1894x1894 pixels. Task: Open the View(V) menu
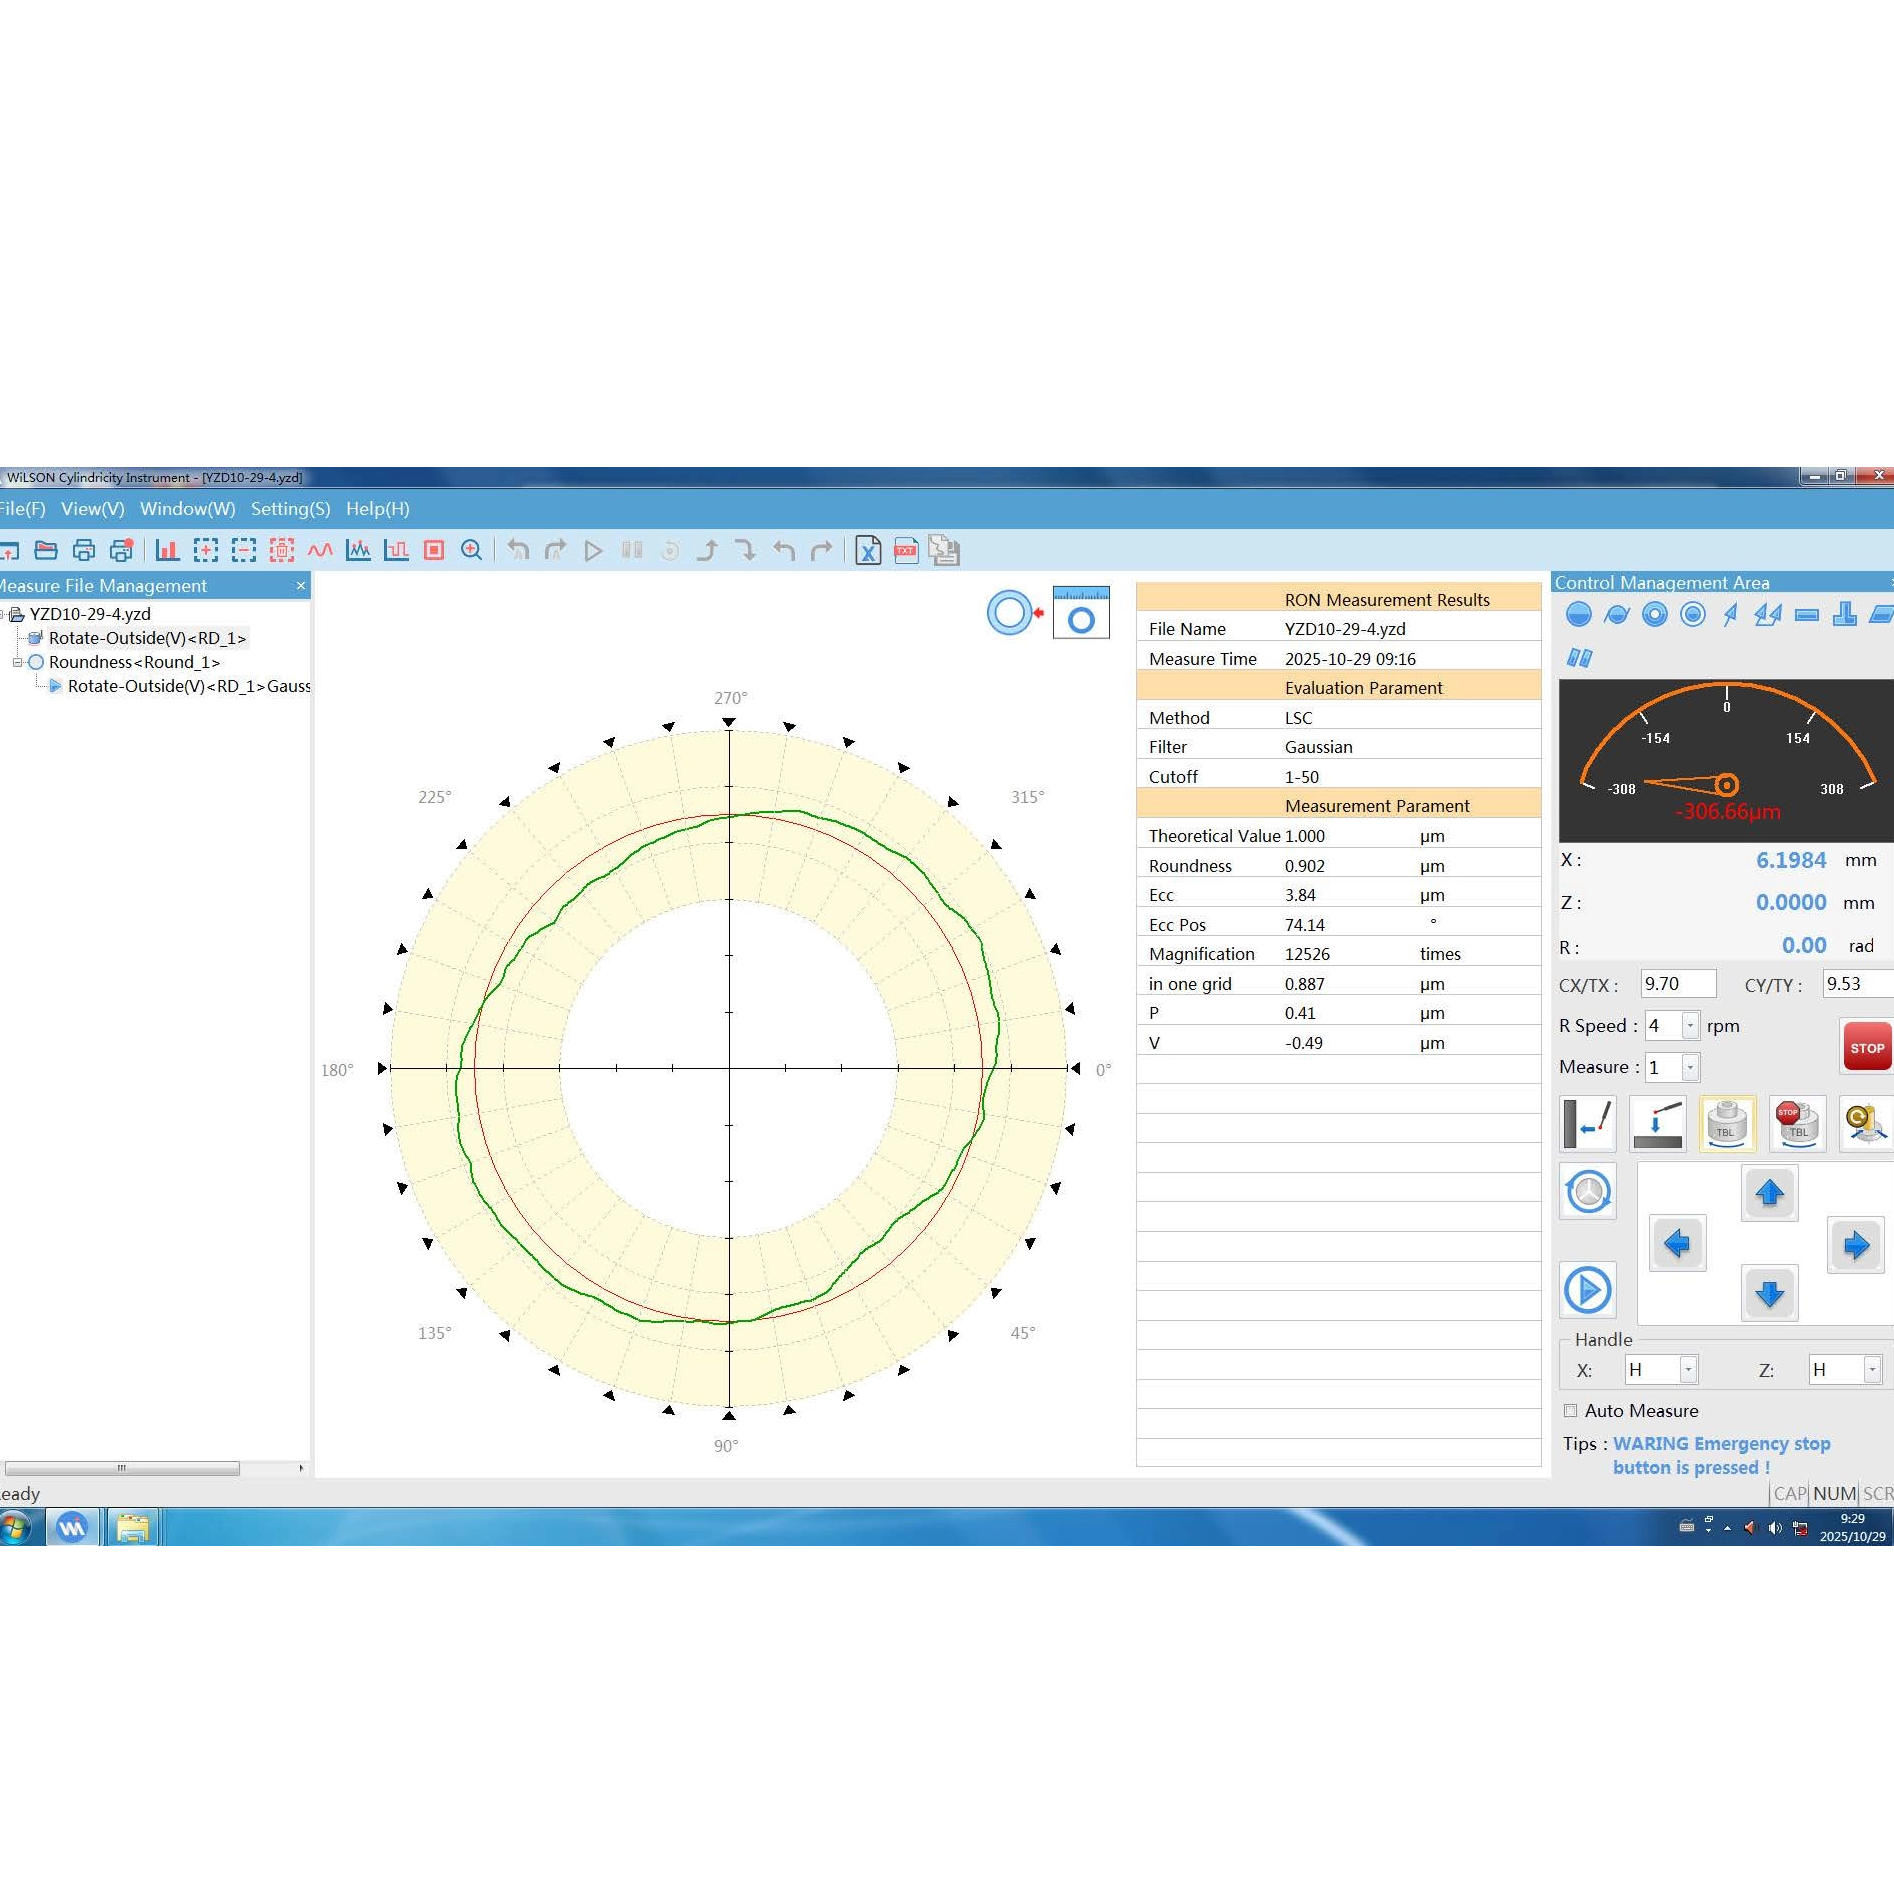[92, 509]
